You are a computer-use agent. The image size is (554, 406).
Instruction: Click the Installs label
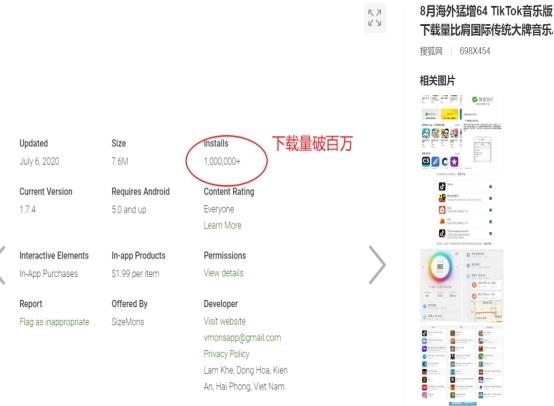pyautogui.click(x=216, y=143)
